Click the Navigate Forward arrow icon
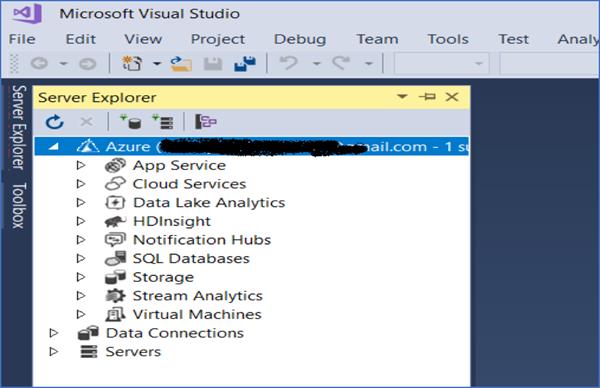The image size is (600, 388). (x=88, y=63)
